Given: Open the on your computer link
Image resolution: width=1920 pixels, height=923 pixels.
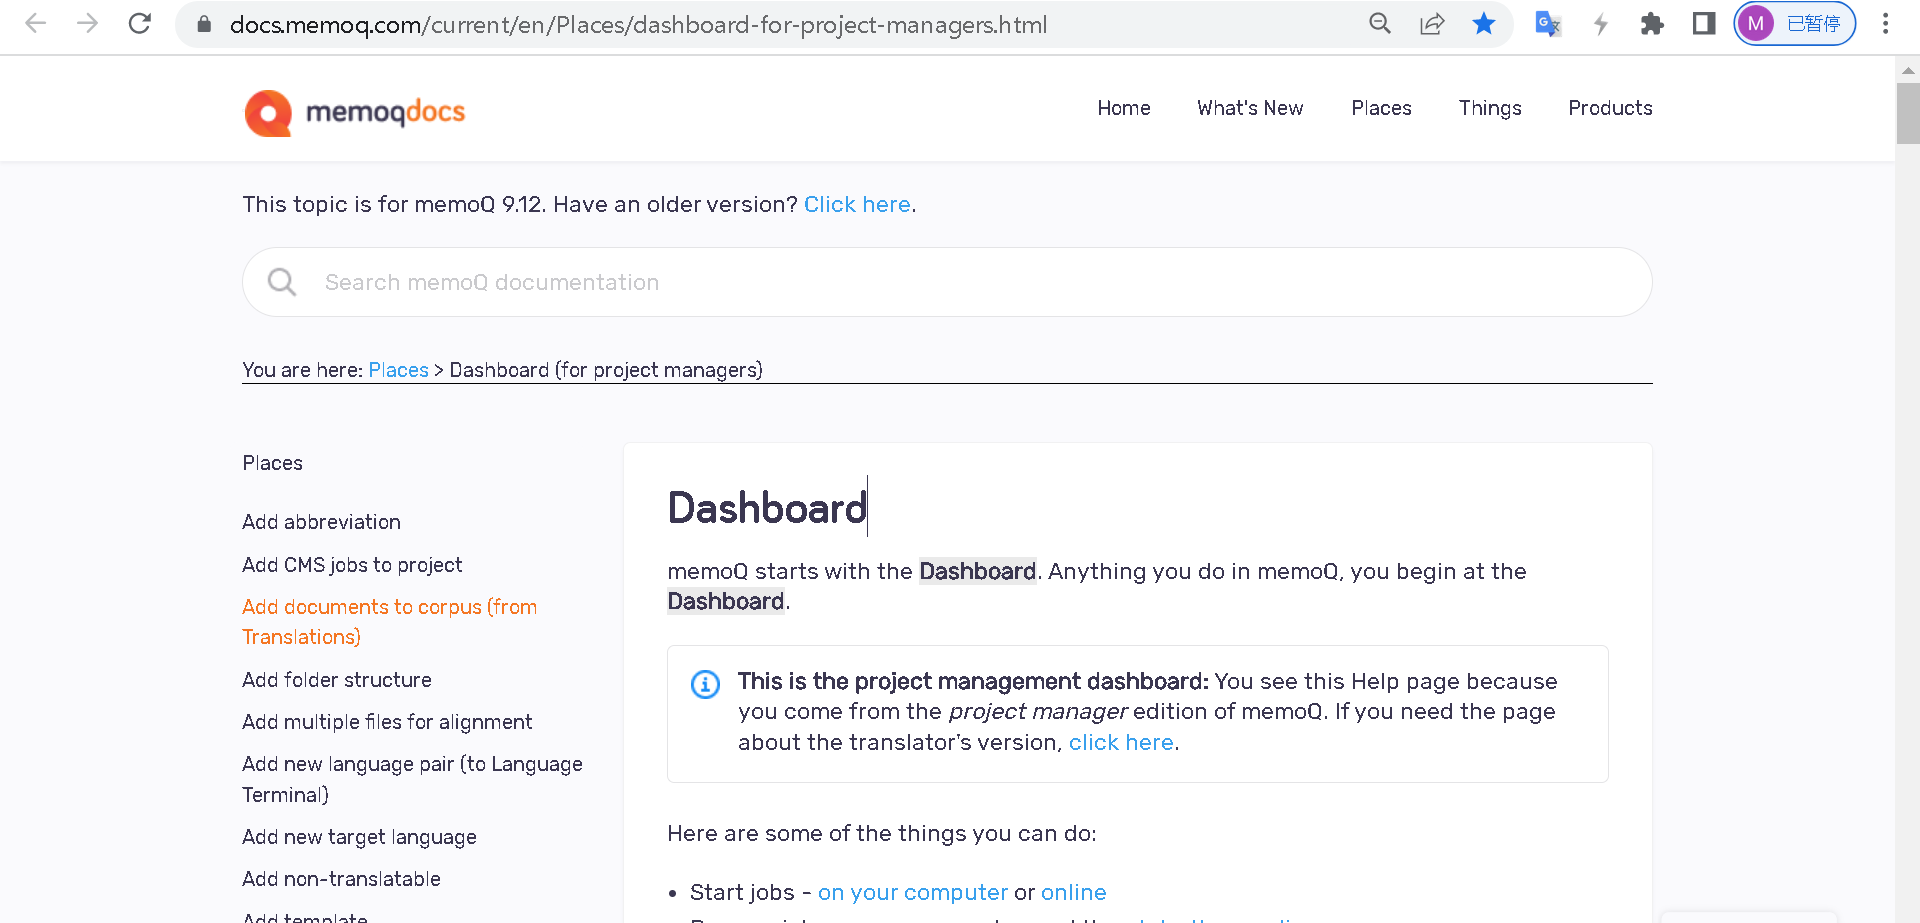Looking at the screenshot, I should [x=913, y=892].
